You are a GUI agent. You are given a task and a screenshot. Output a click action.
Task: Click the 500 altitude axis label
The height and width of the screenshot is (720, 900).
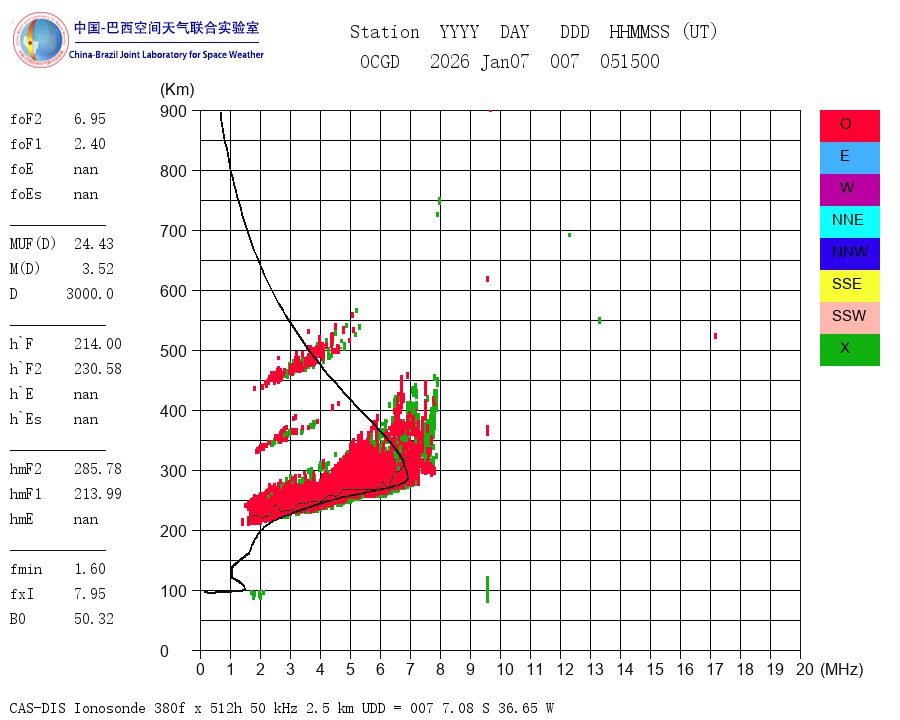point(173,351)
